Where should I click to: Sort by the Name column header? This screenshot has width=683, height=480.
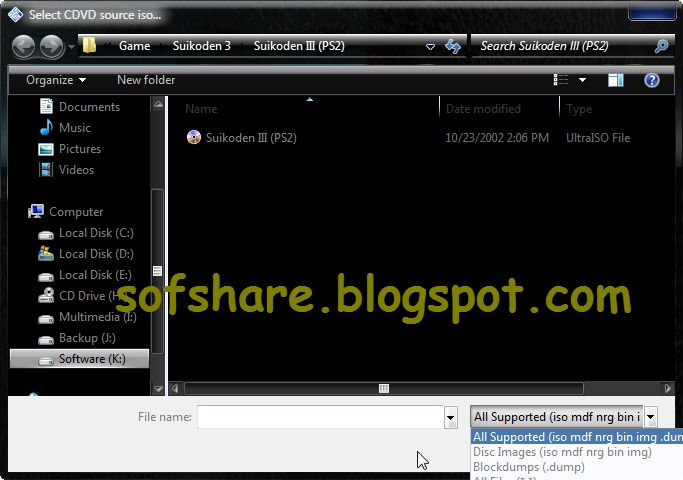click(x=201, y=109)
